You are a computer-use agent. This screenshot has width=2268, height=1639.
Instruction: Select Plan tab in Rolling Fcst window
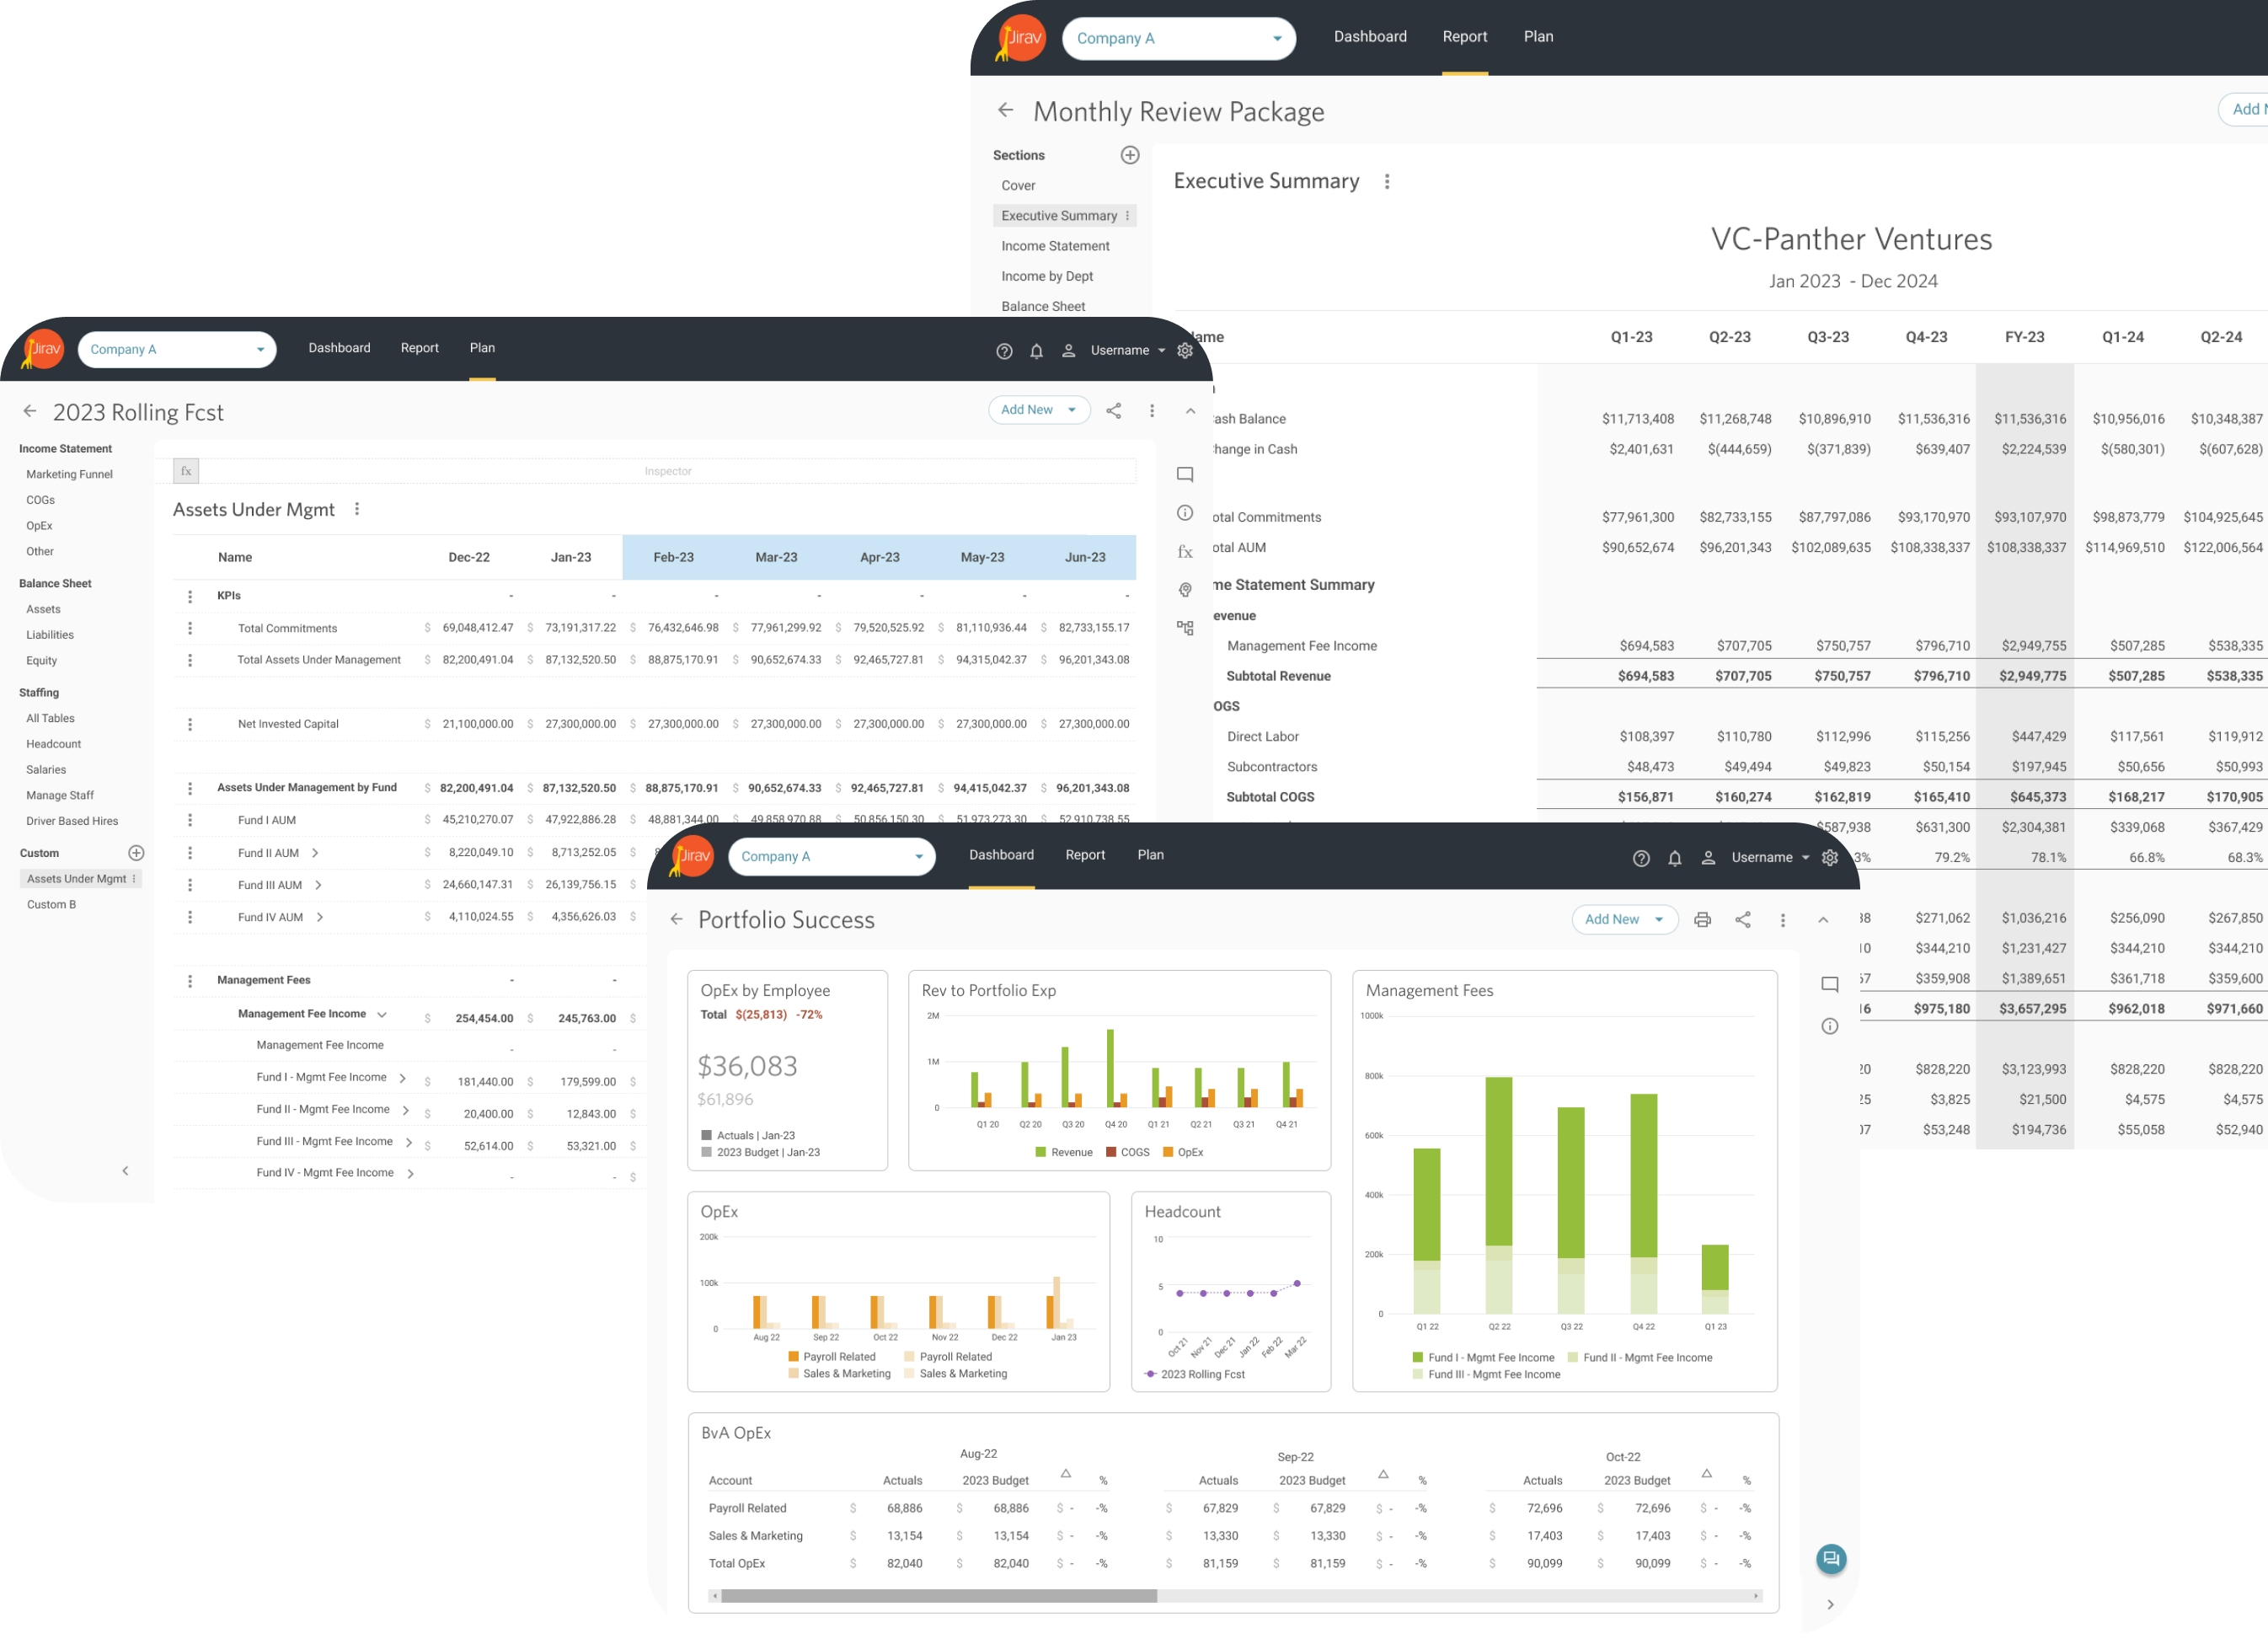pyautogui.click(x=482, y=348)
